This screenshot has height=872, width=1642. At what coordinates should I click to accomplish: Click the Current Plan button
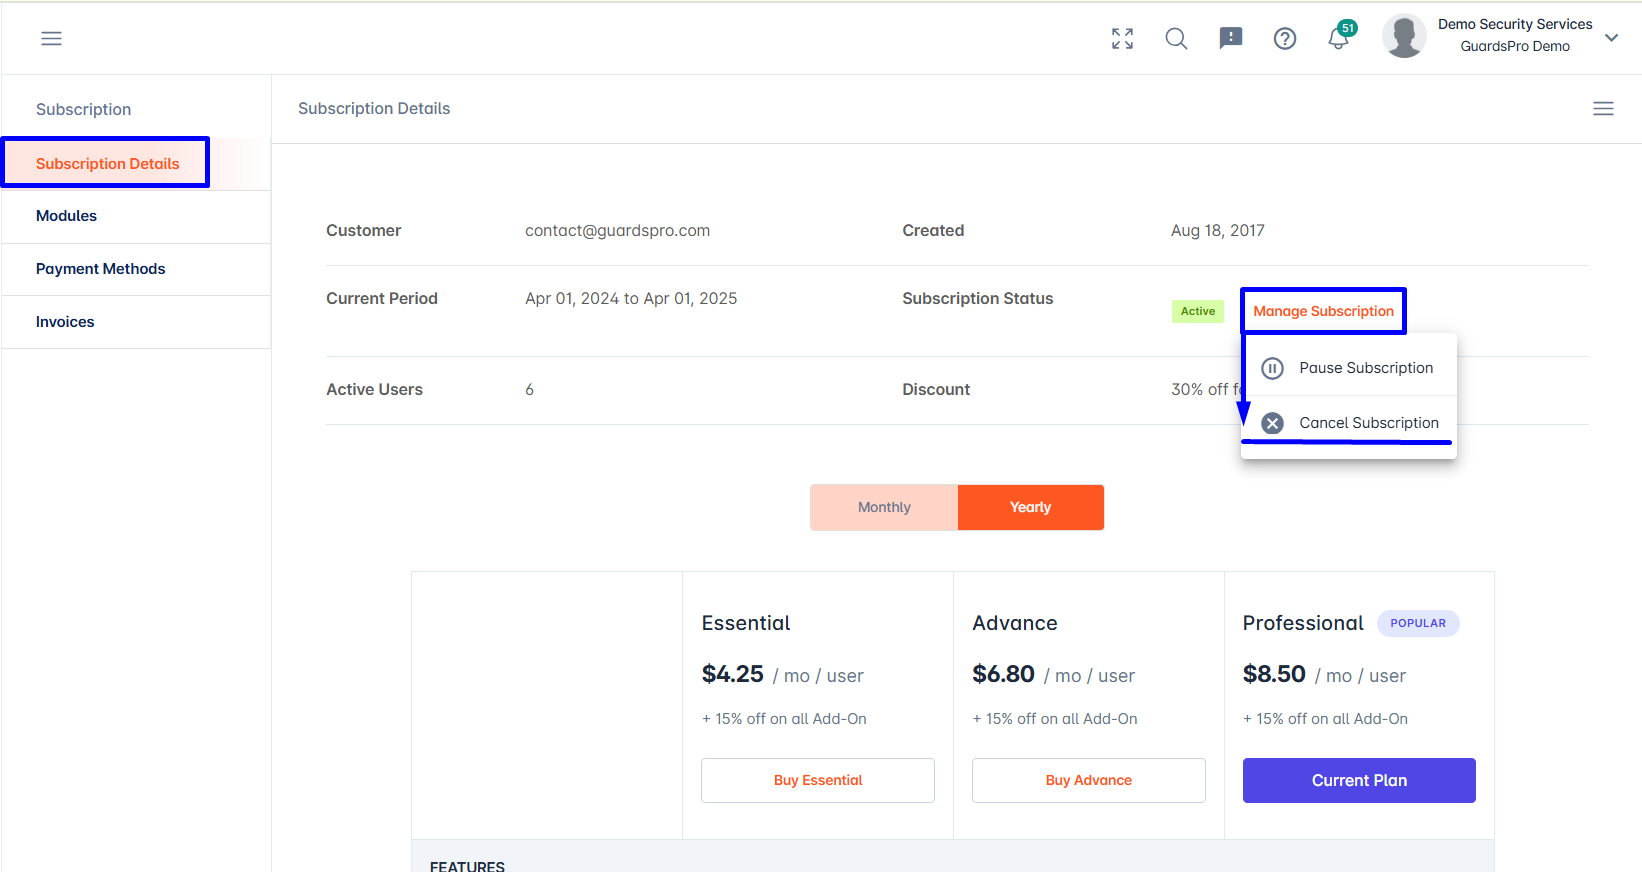coord(1358,780)
